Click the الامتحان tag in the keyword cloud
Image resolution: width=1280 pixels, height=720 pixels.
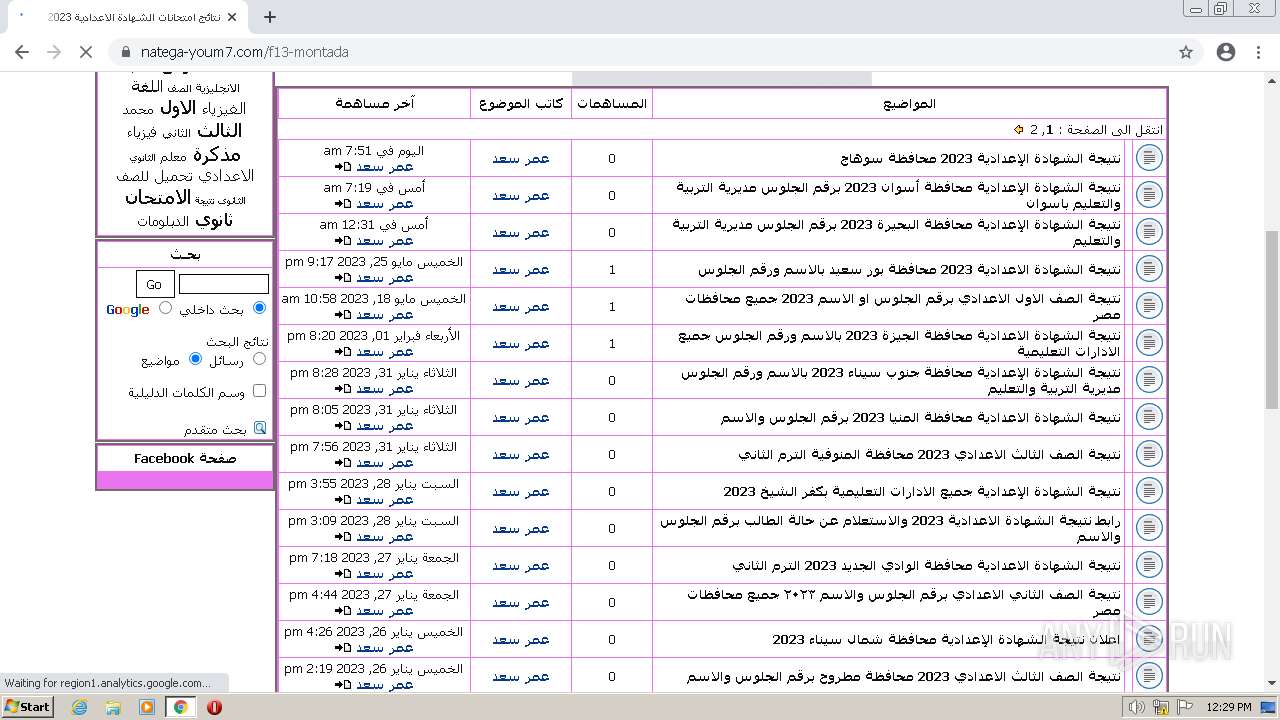click(157, 198)
